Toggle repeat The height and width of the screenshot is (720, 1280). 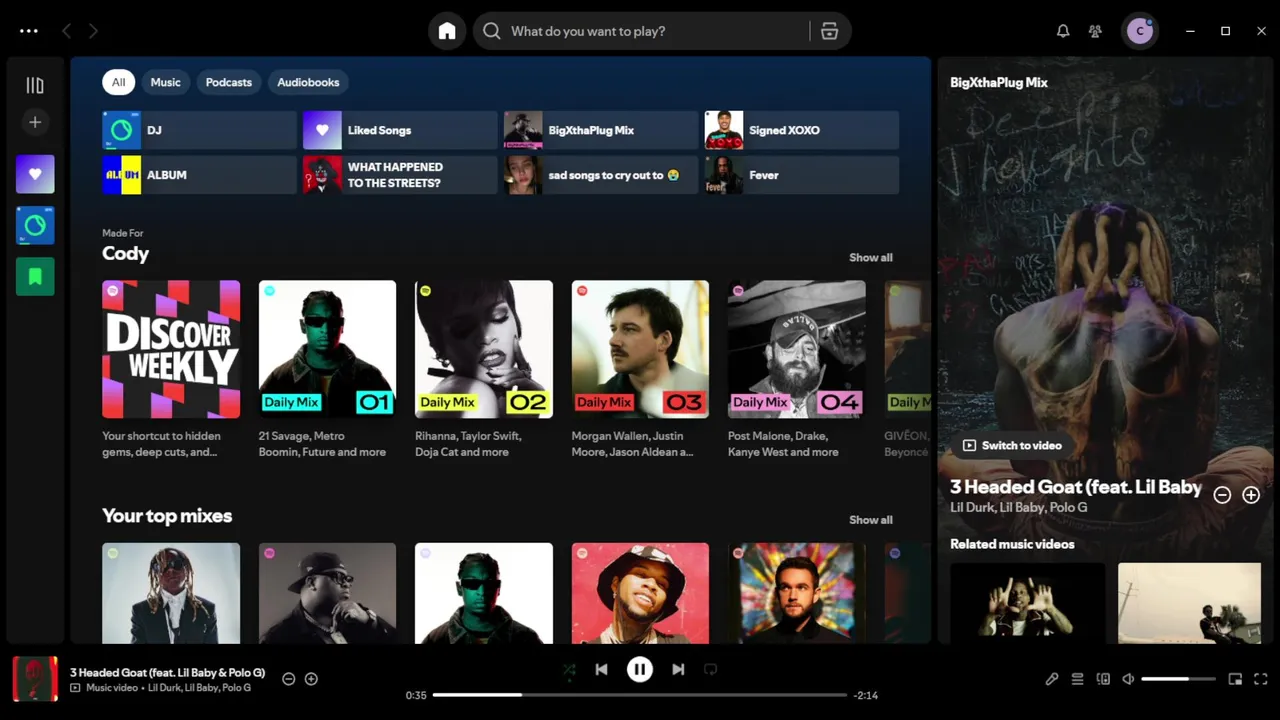click(x=710, y=670)
